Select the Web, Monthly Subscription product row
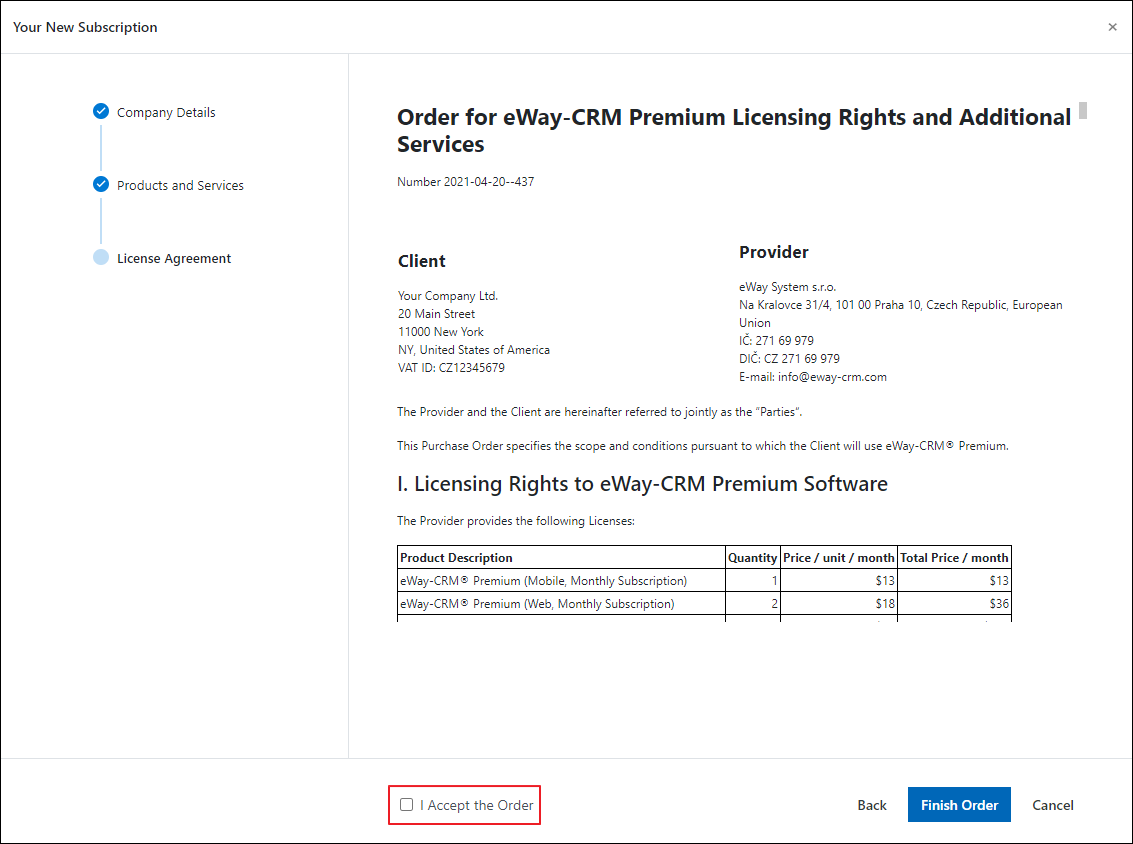Viewport: 1133px width, 844px height. click(704, 603)
